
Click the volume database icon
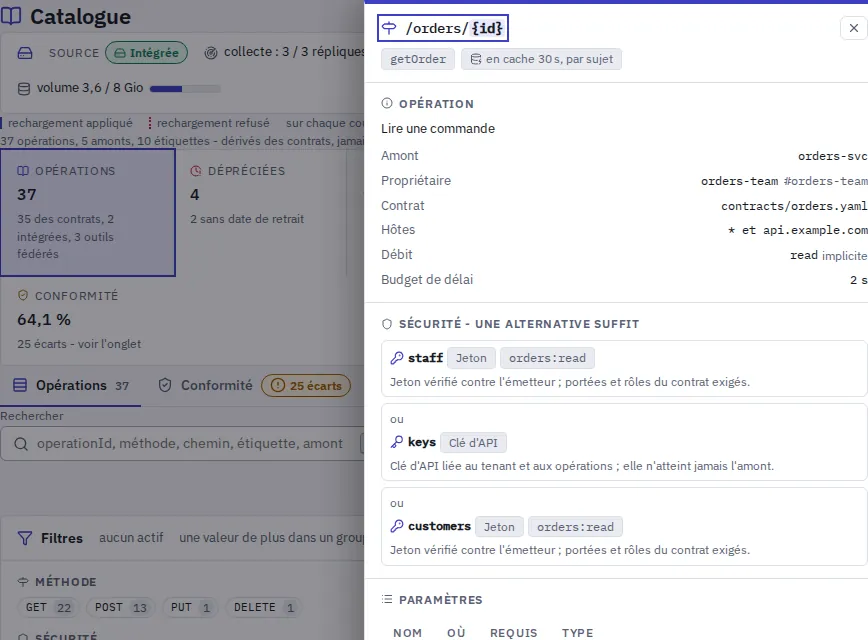pyautogui.click(x=24, y=89)
